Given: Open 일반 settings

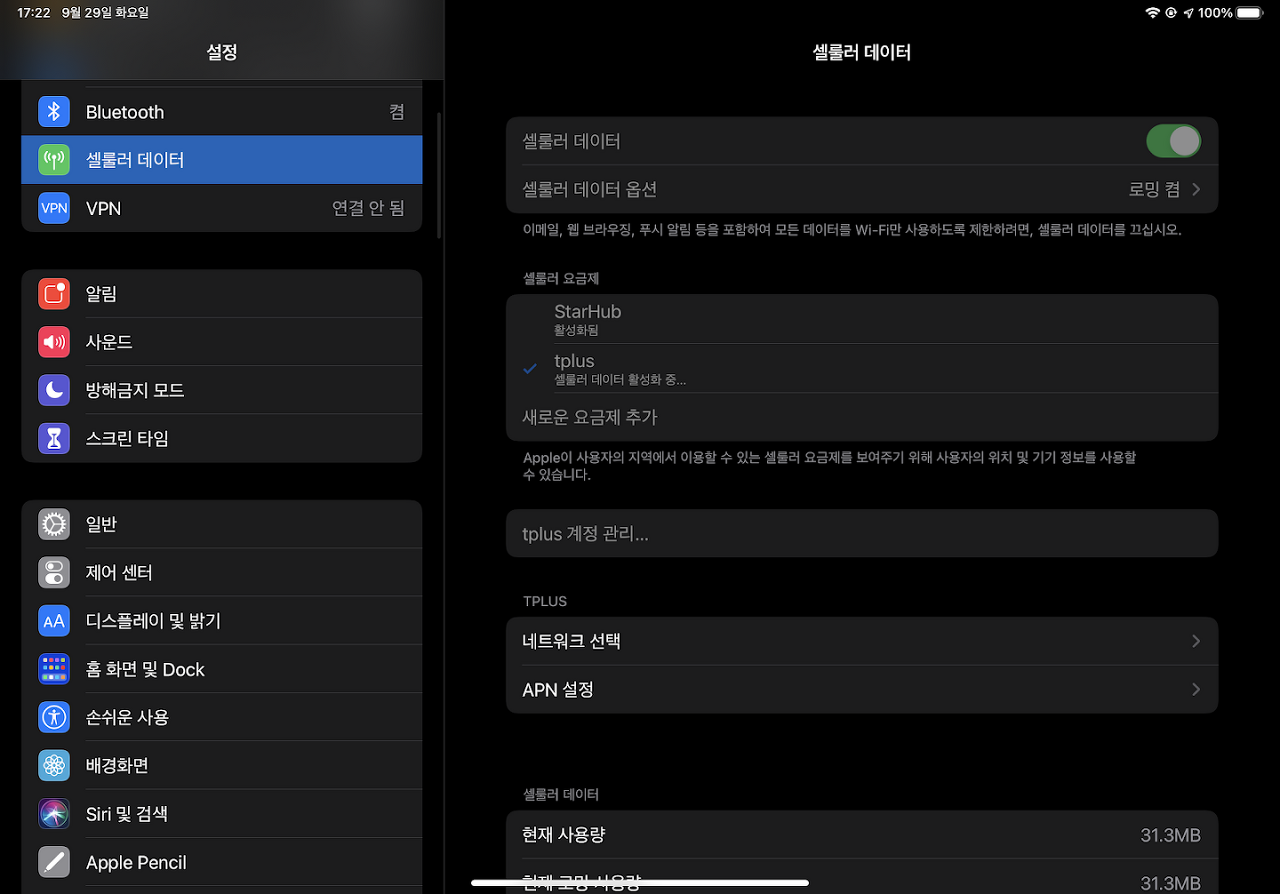Looking at the screenshot, I should (222, 524).
